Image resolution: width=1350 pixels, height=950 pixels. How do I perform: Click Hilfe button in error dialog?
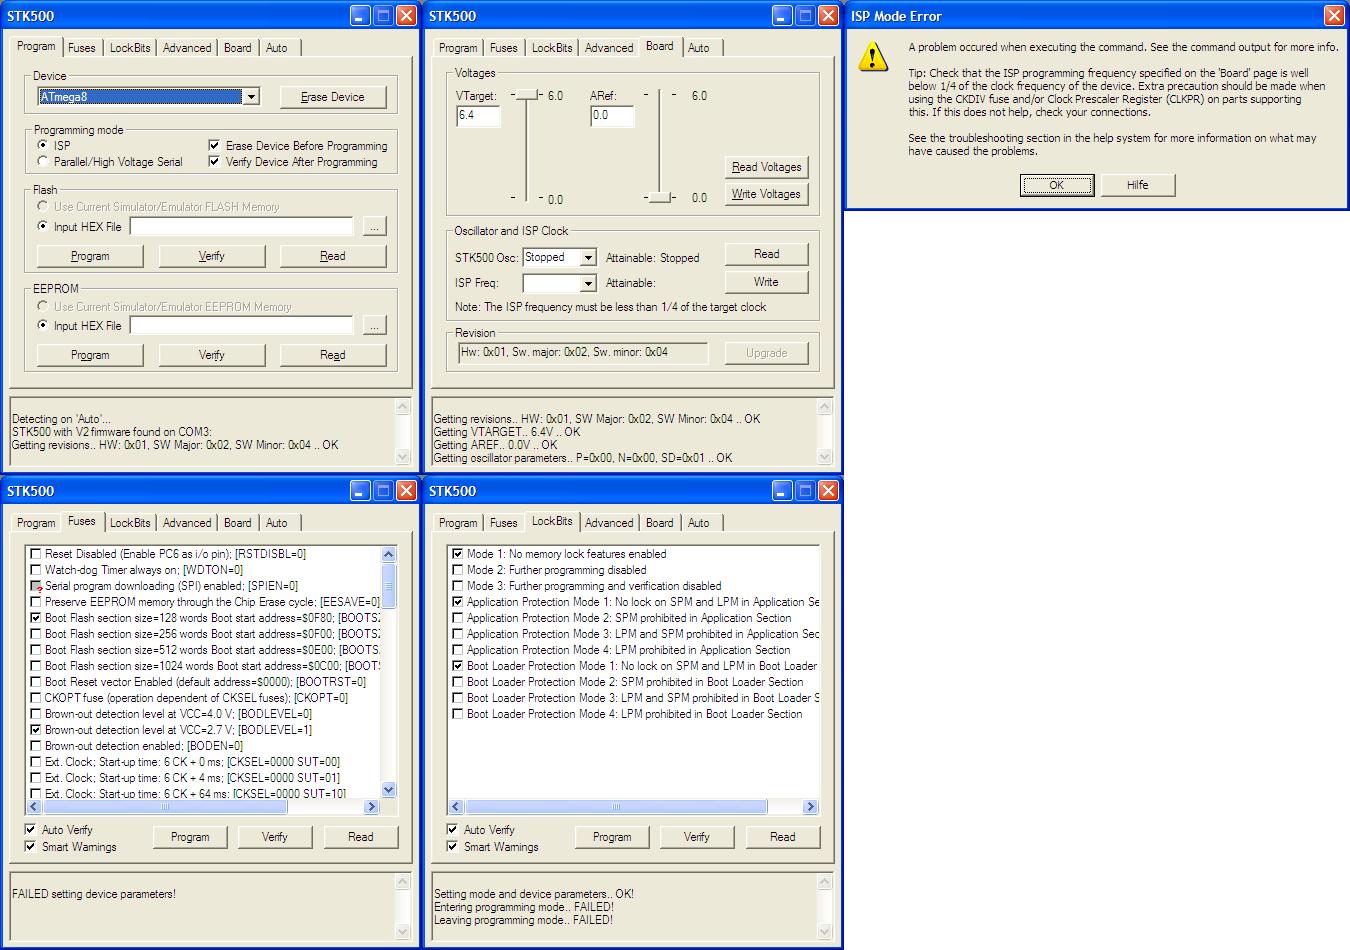pos(1137,185)
